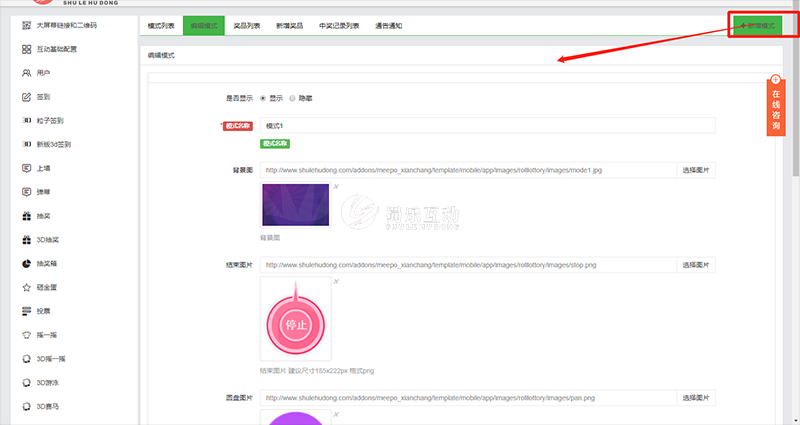
Task: Open the tab right of 中奖记录列表
Action: click(389, 26)
